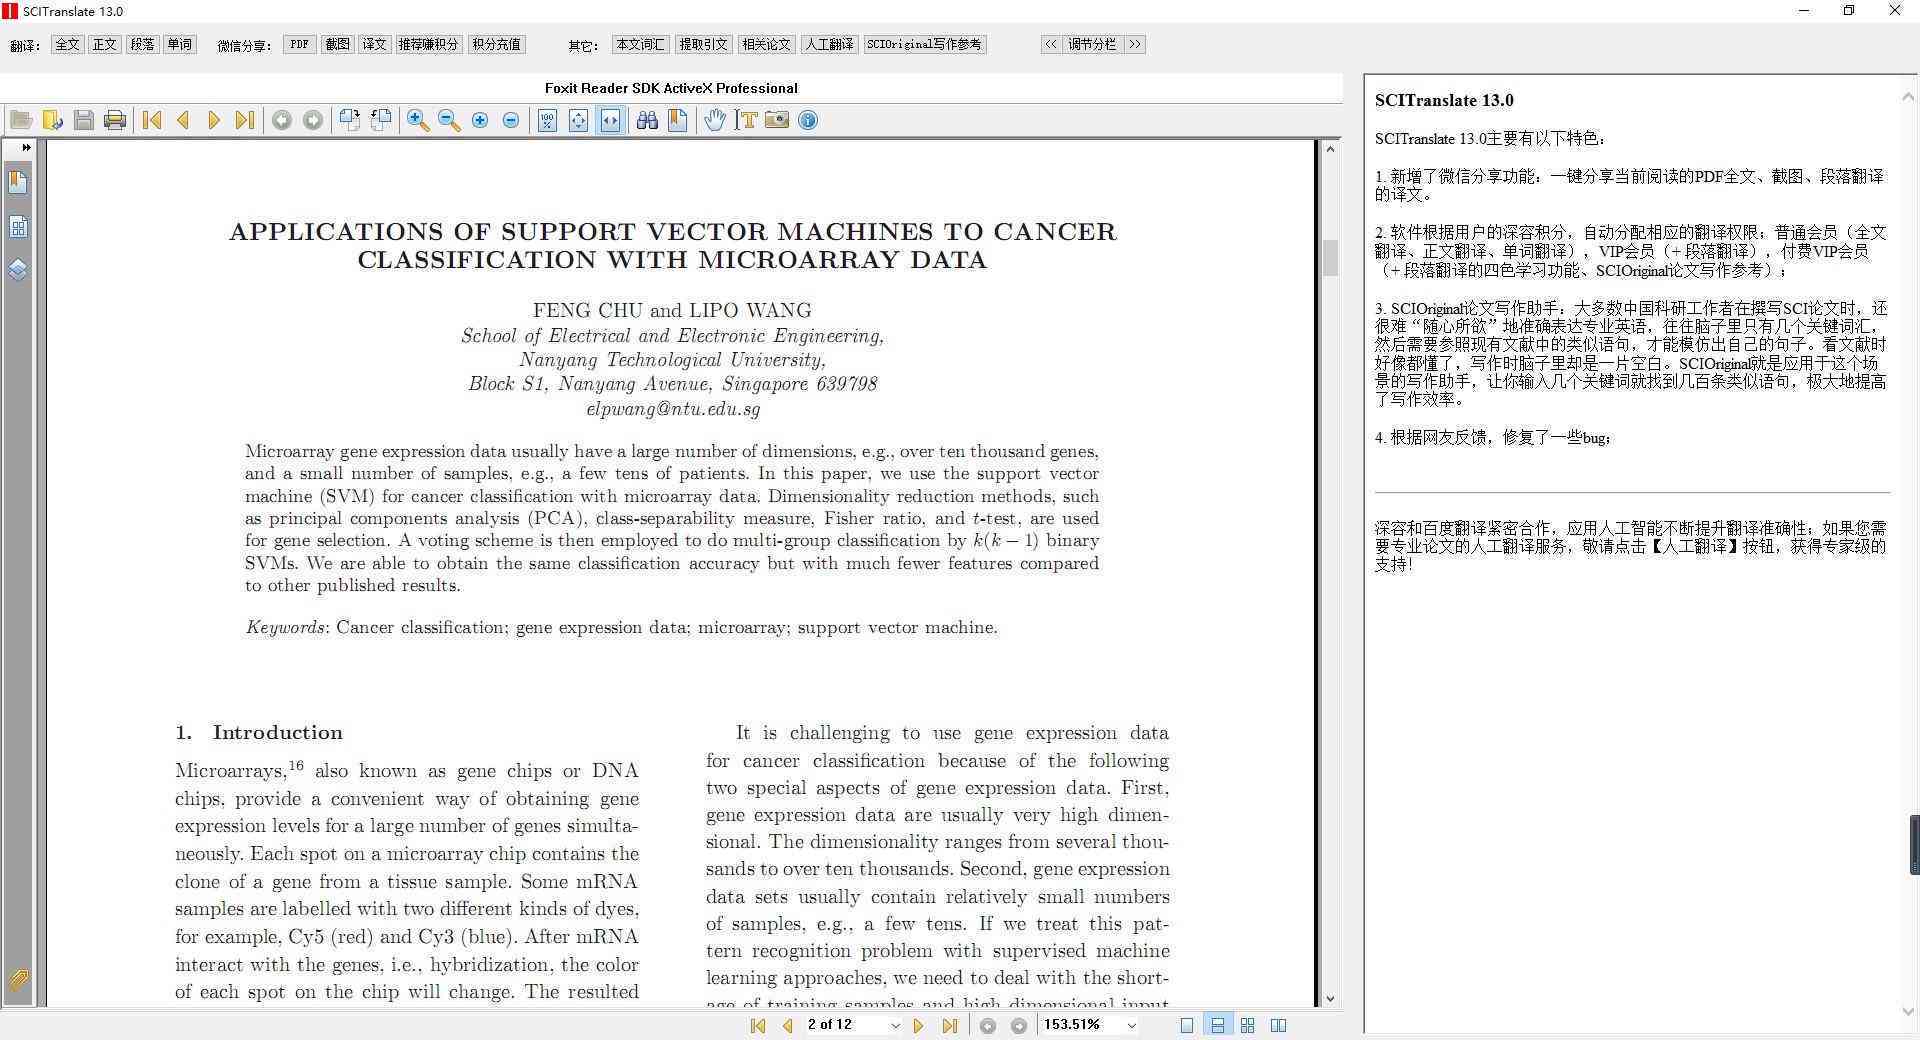Switch to continuous facing grid layout
Screen dimensions: 1920x1040
pyautogui.click(x=1247, y=1025)
